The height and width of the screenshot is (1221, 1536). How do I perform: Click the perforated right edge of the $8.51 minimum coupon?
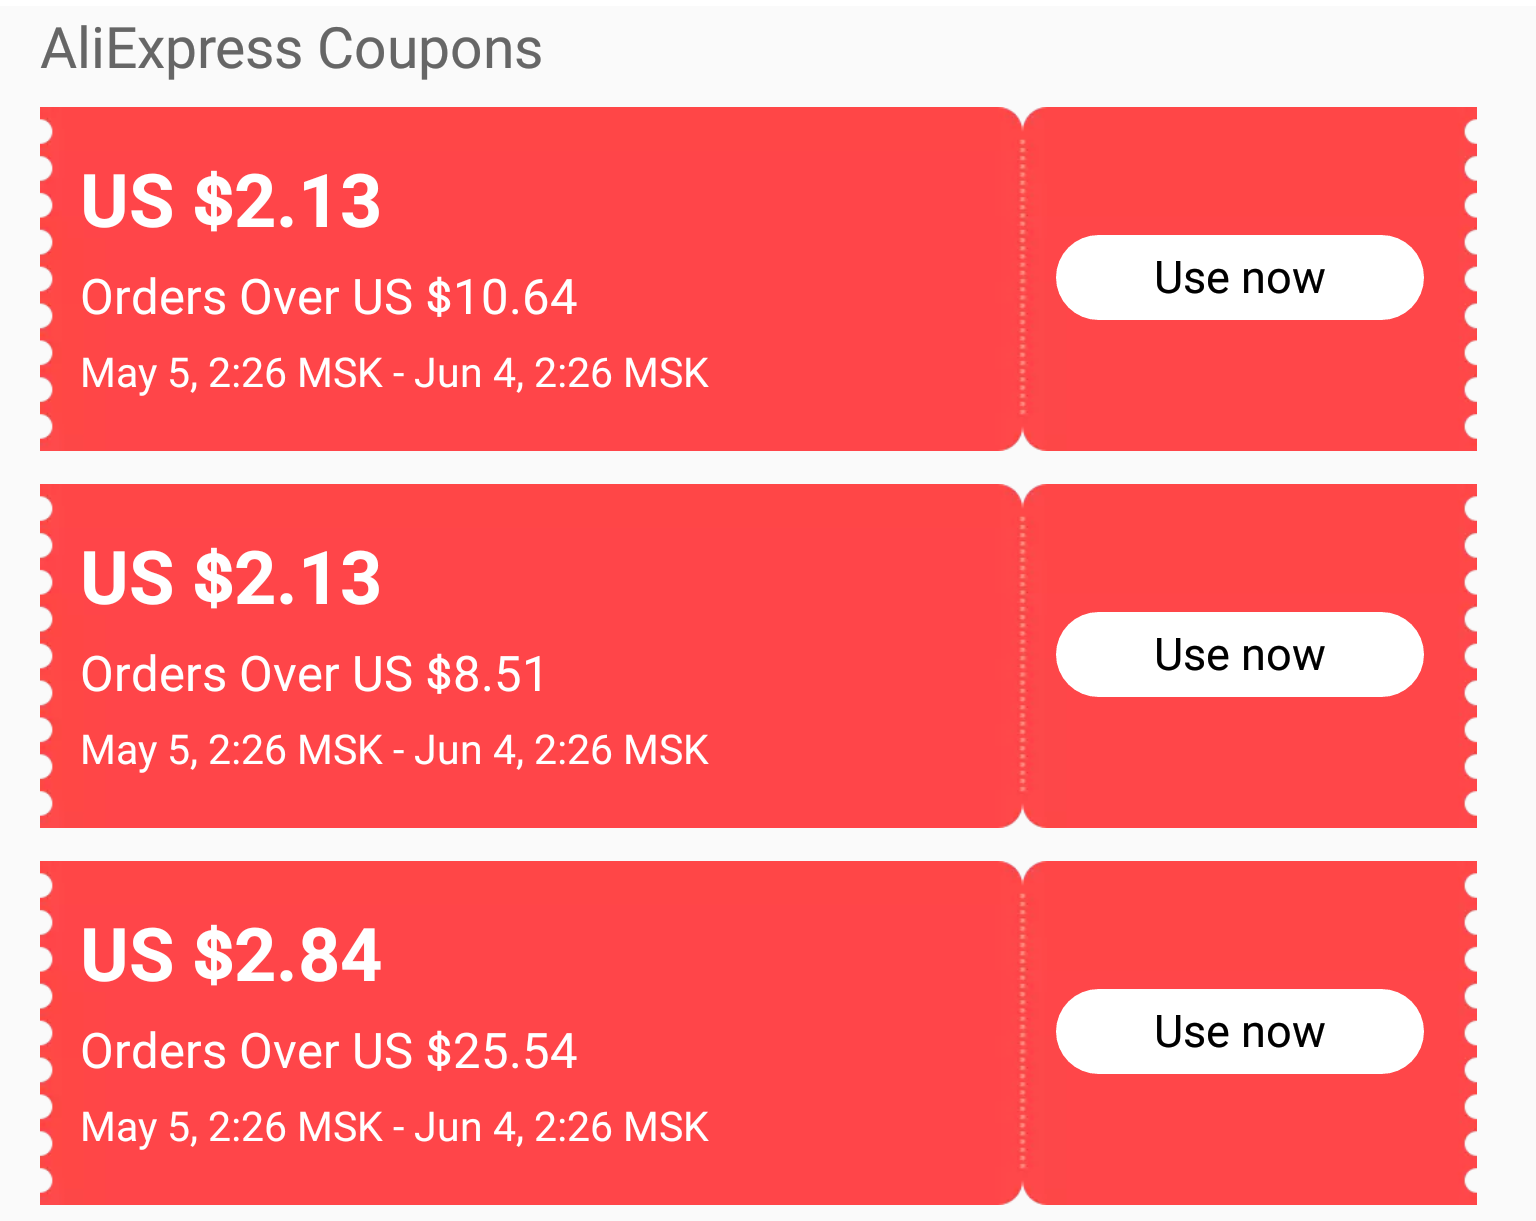pos(1470,656)
